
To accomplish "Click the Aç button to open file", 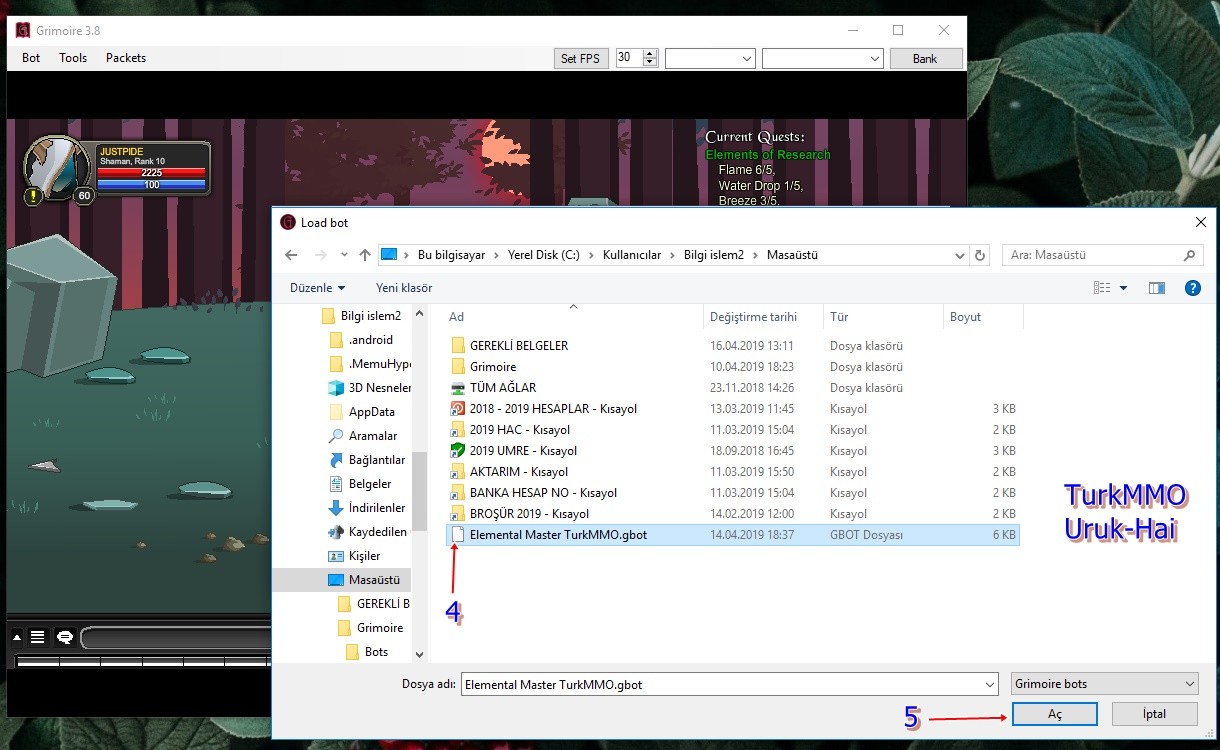I will (x=1055, y=714).
